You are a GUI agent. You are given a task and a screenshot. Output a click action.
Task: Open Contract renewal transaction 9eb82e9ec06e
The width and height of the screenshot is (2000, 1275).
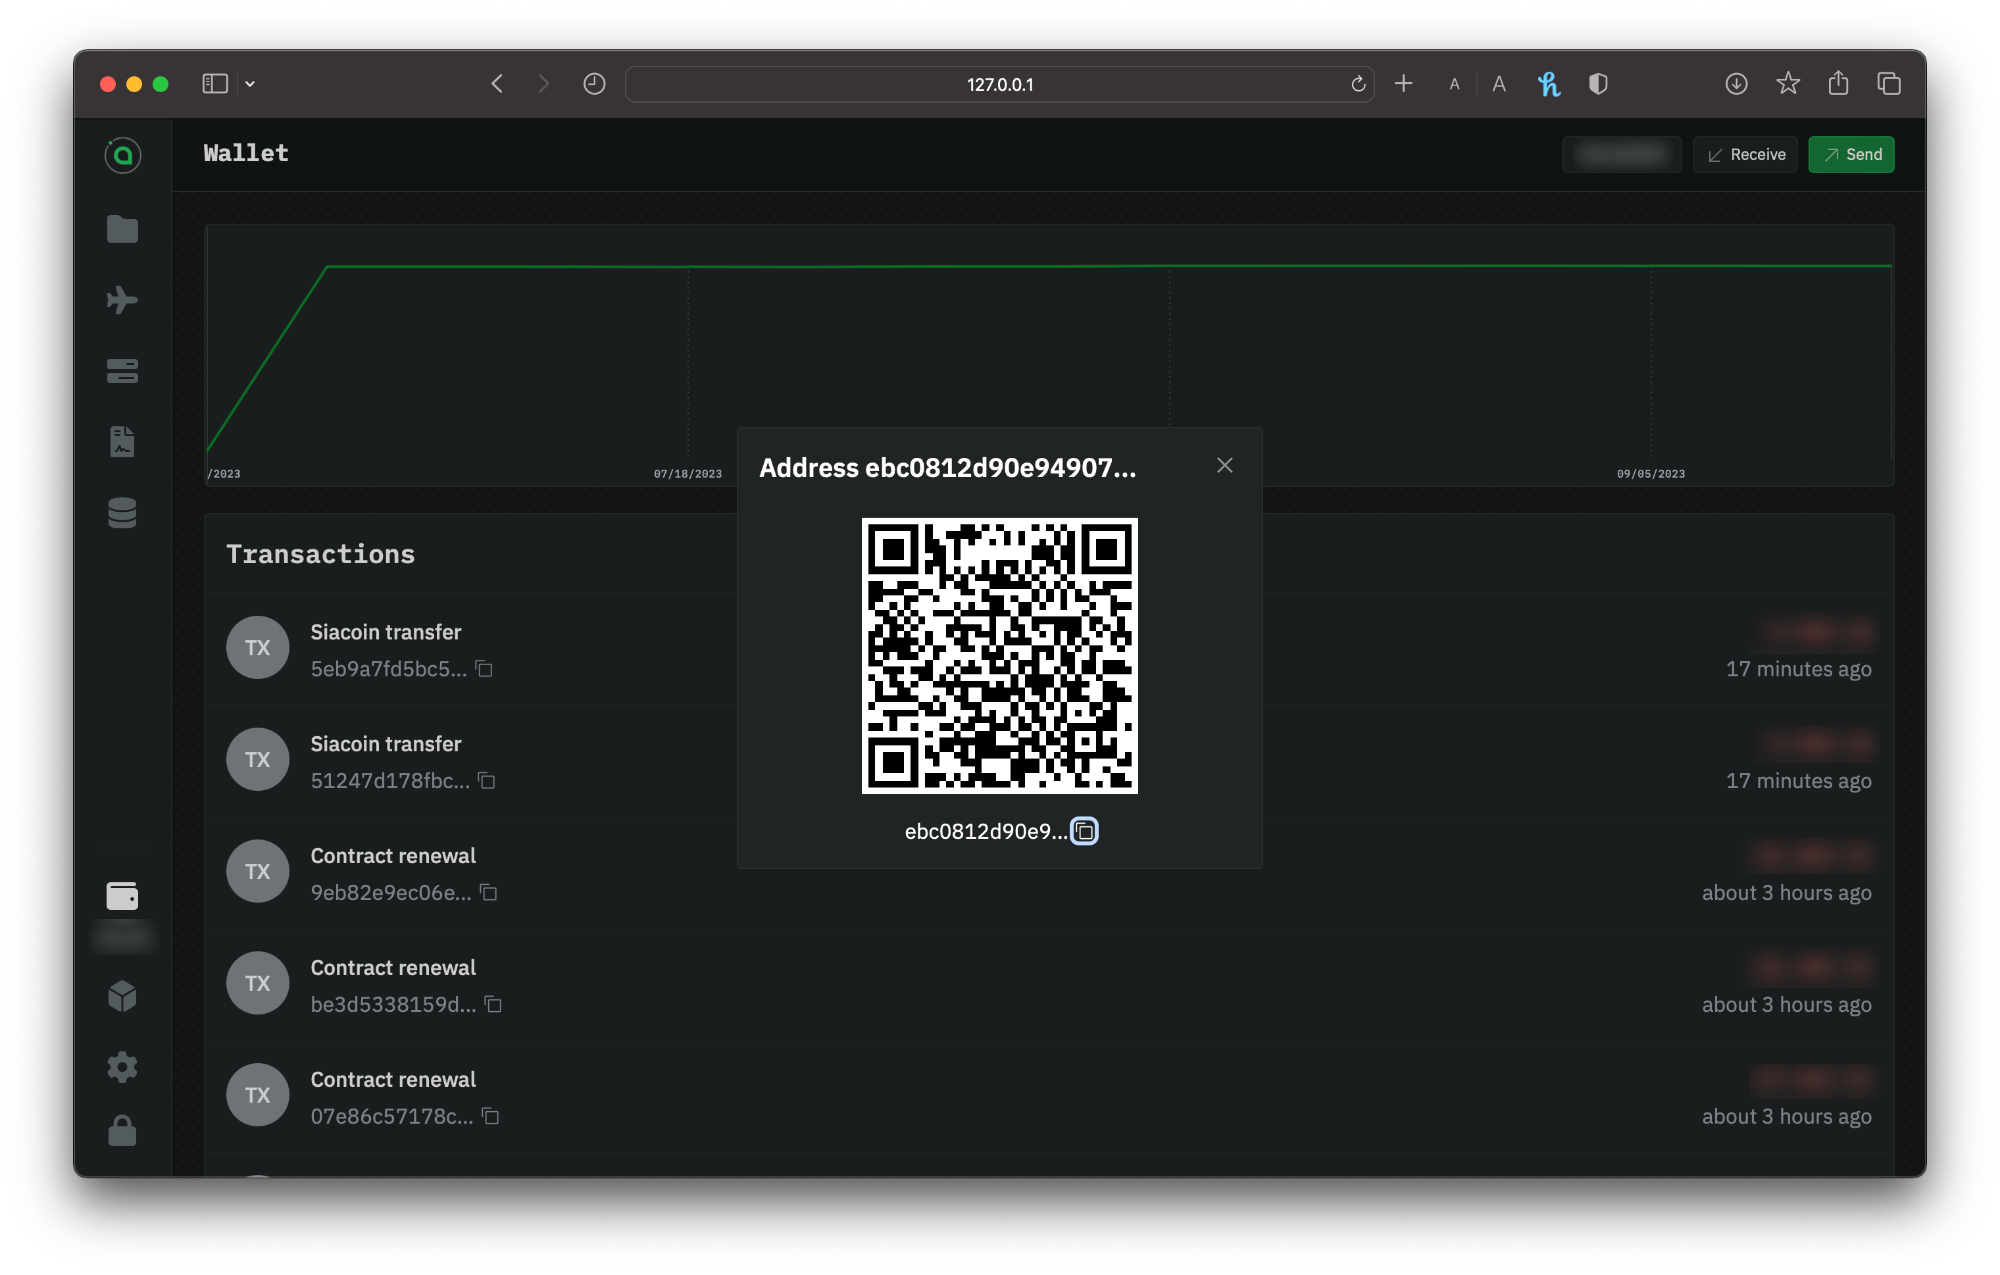pos(393,856)
